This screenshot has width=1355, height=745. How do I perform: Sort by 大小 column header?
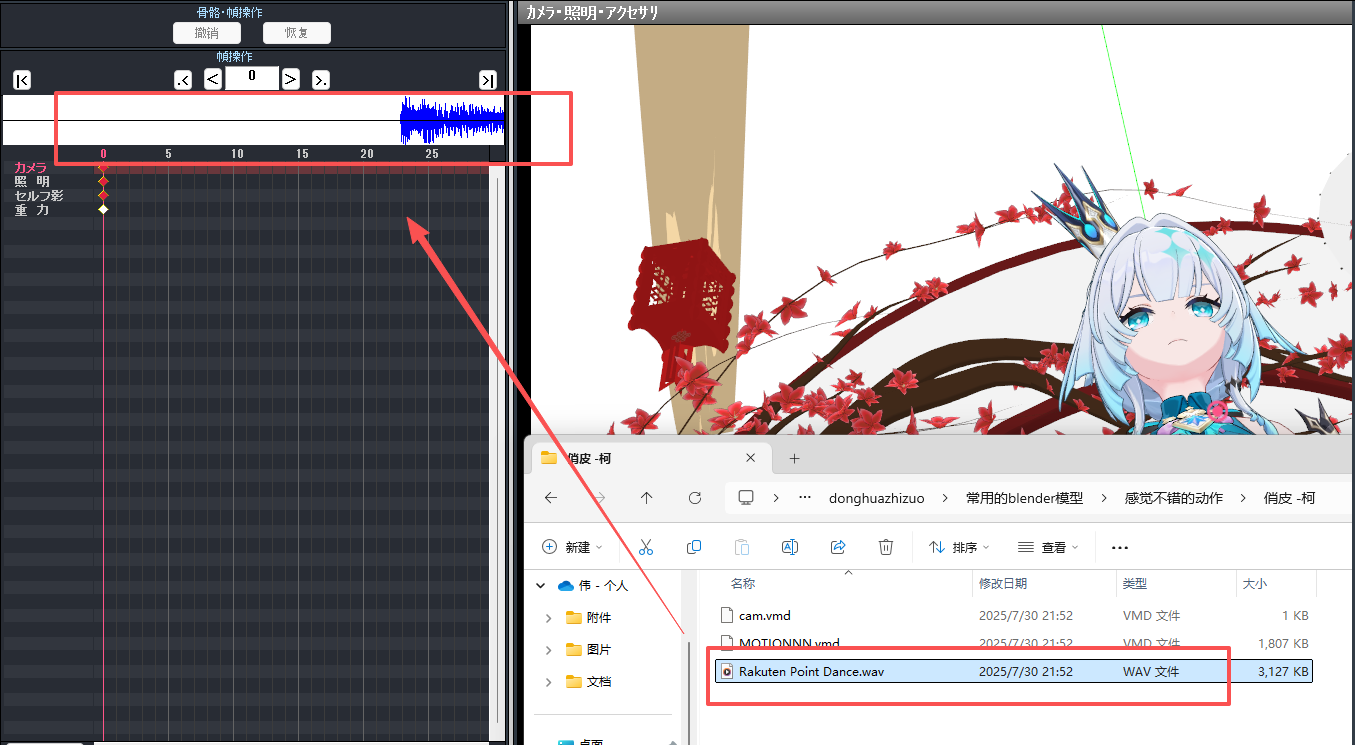(x=1254, y=583)
